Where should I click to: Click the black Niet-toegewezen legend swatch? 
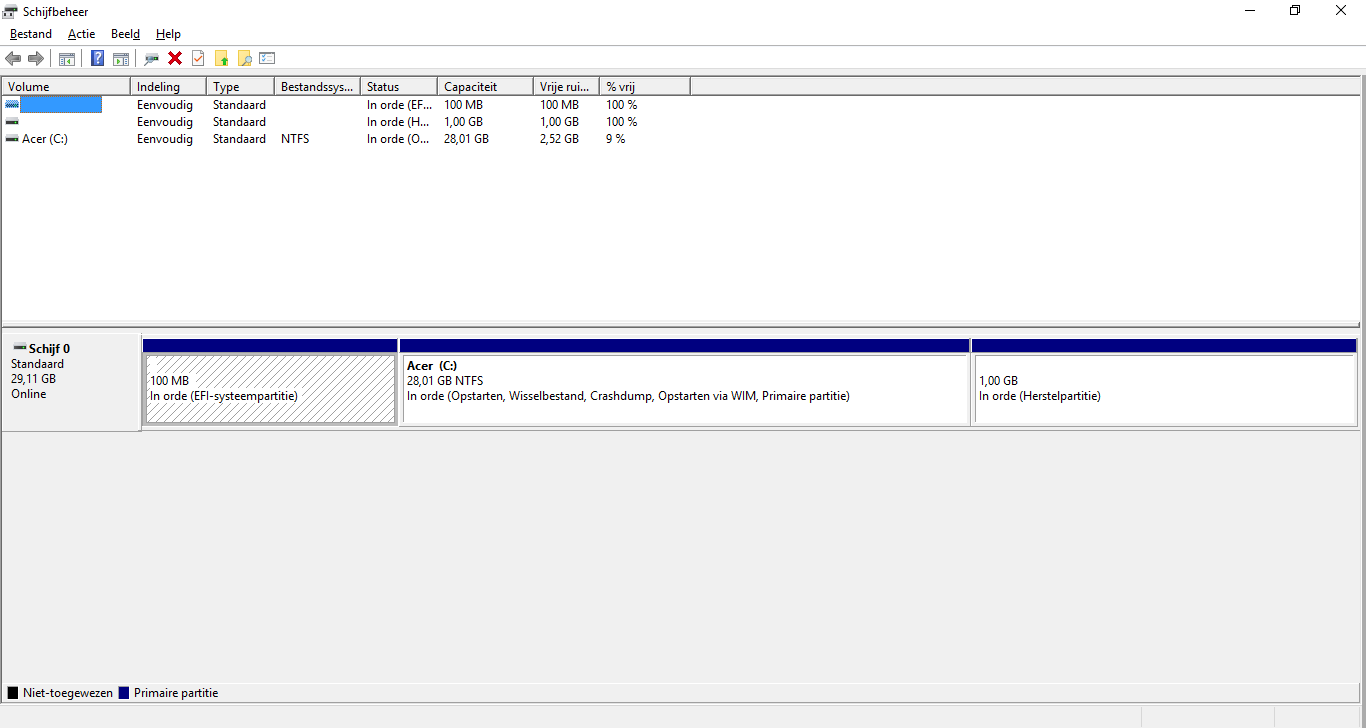(13, 693)
